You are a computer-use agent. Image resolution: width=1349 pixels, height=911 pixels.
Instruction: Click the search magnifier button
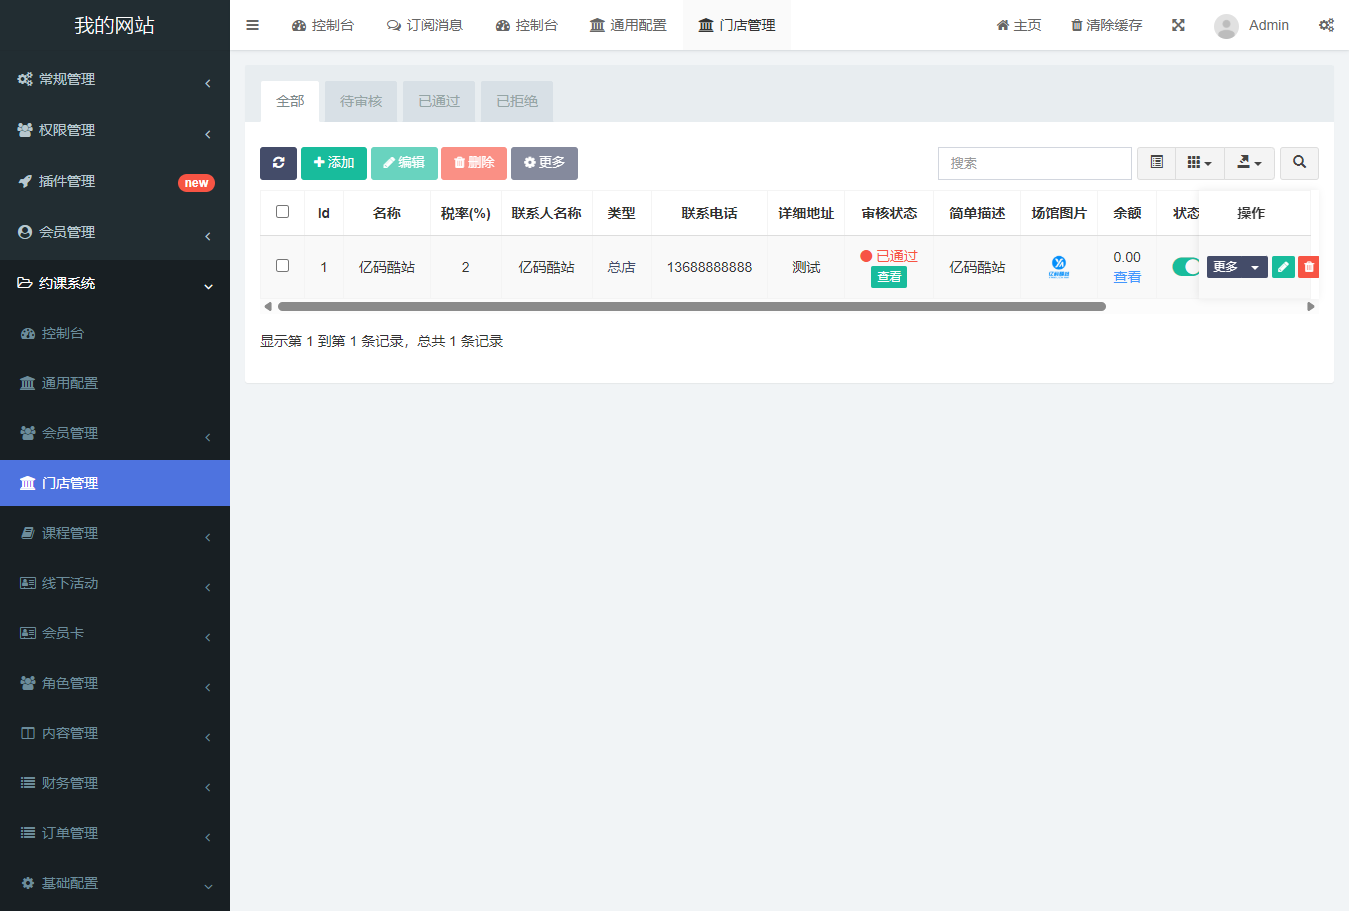point(1299,163)
